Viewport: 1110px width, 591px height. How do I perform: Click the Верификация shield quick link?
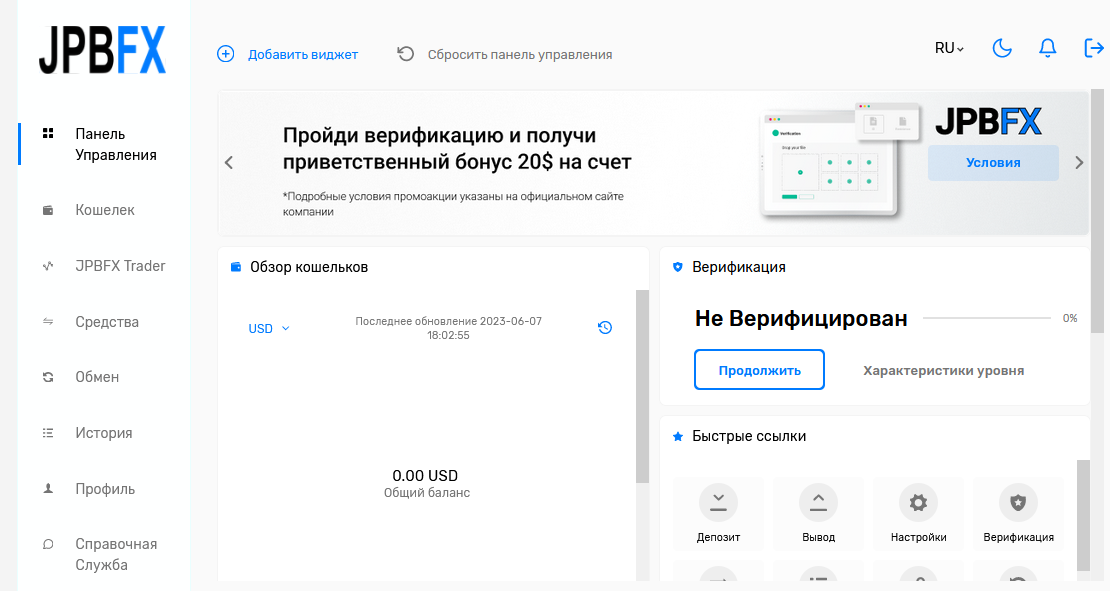[x=1018, y=502]
